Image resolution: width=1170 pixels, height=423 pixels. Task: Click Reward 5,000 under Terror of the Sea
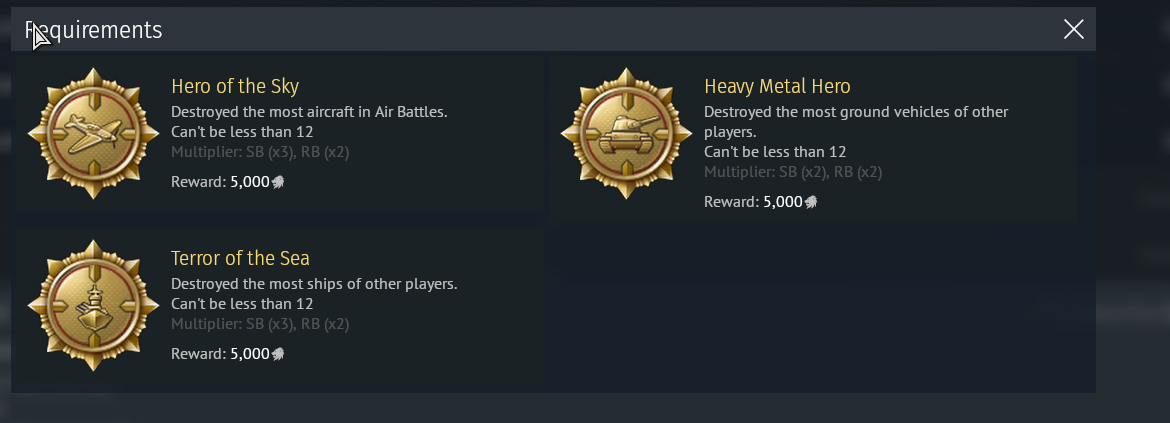click(228, 354)
